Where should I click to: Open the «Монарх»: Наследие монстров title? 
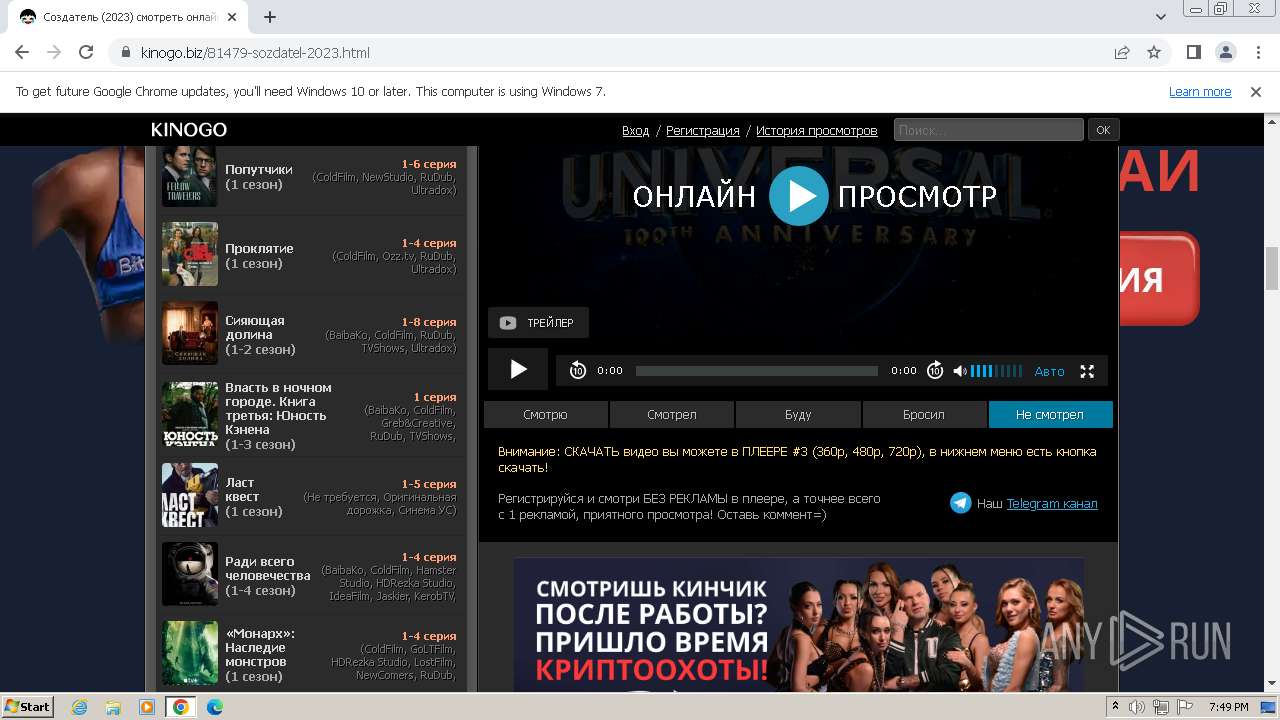[260, 647]
